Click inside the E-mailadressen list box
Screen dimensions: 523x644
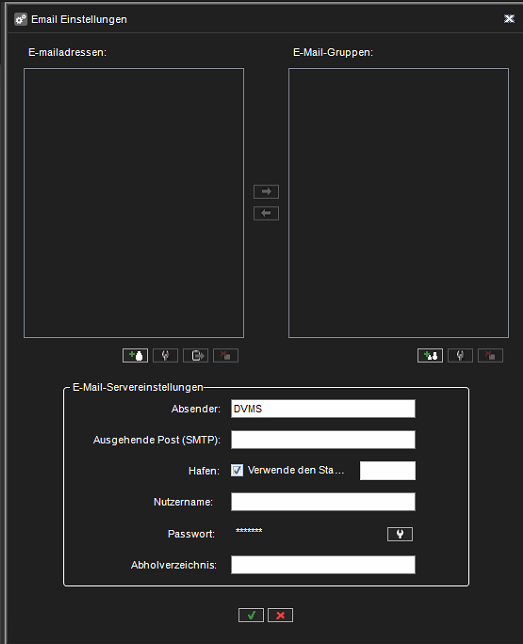pyautogui.click(x=134, y=203)
